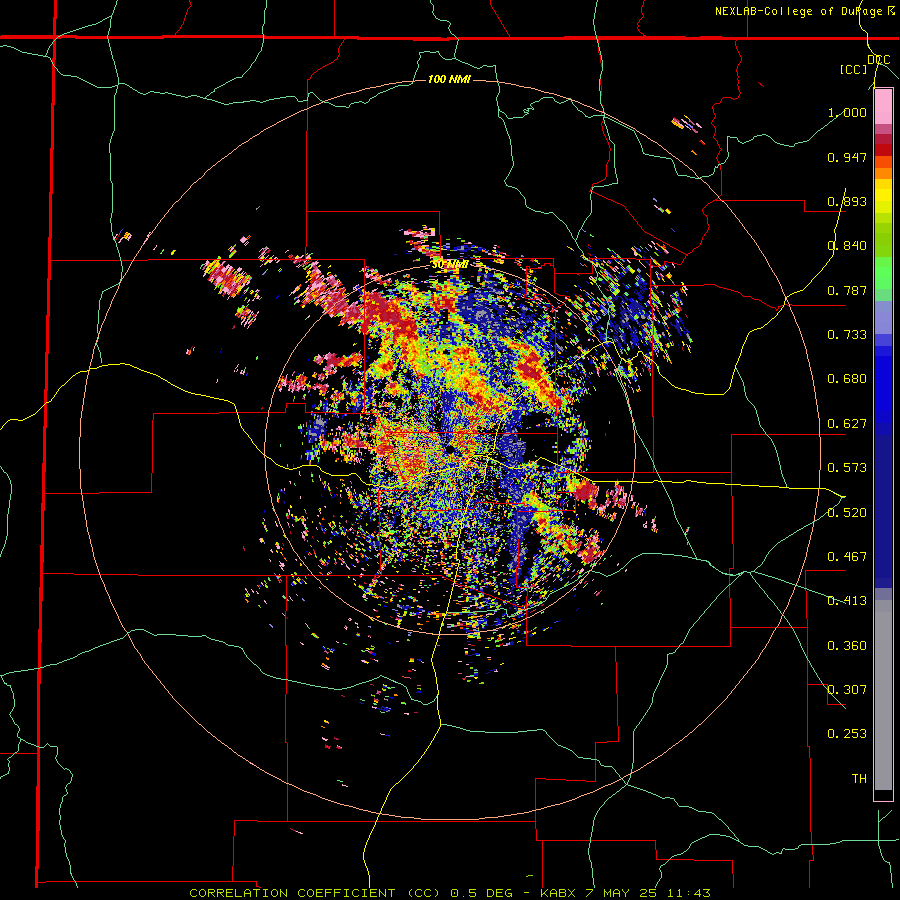Viewport: 900px width, 900px height.
Task: Select the 1.000 scale value
Action: [x=847, y=112]
